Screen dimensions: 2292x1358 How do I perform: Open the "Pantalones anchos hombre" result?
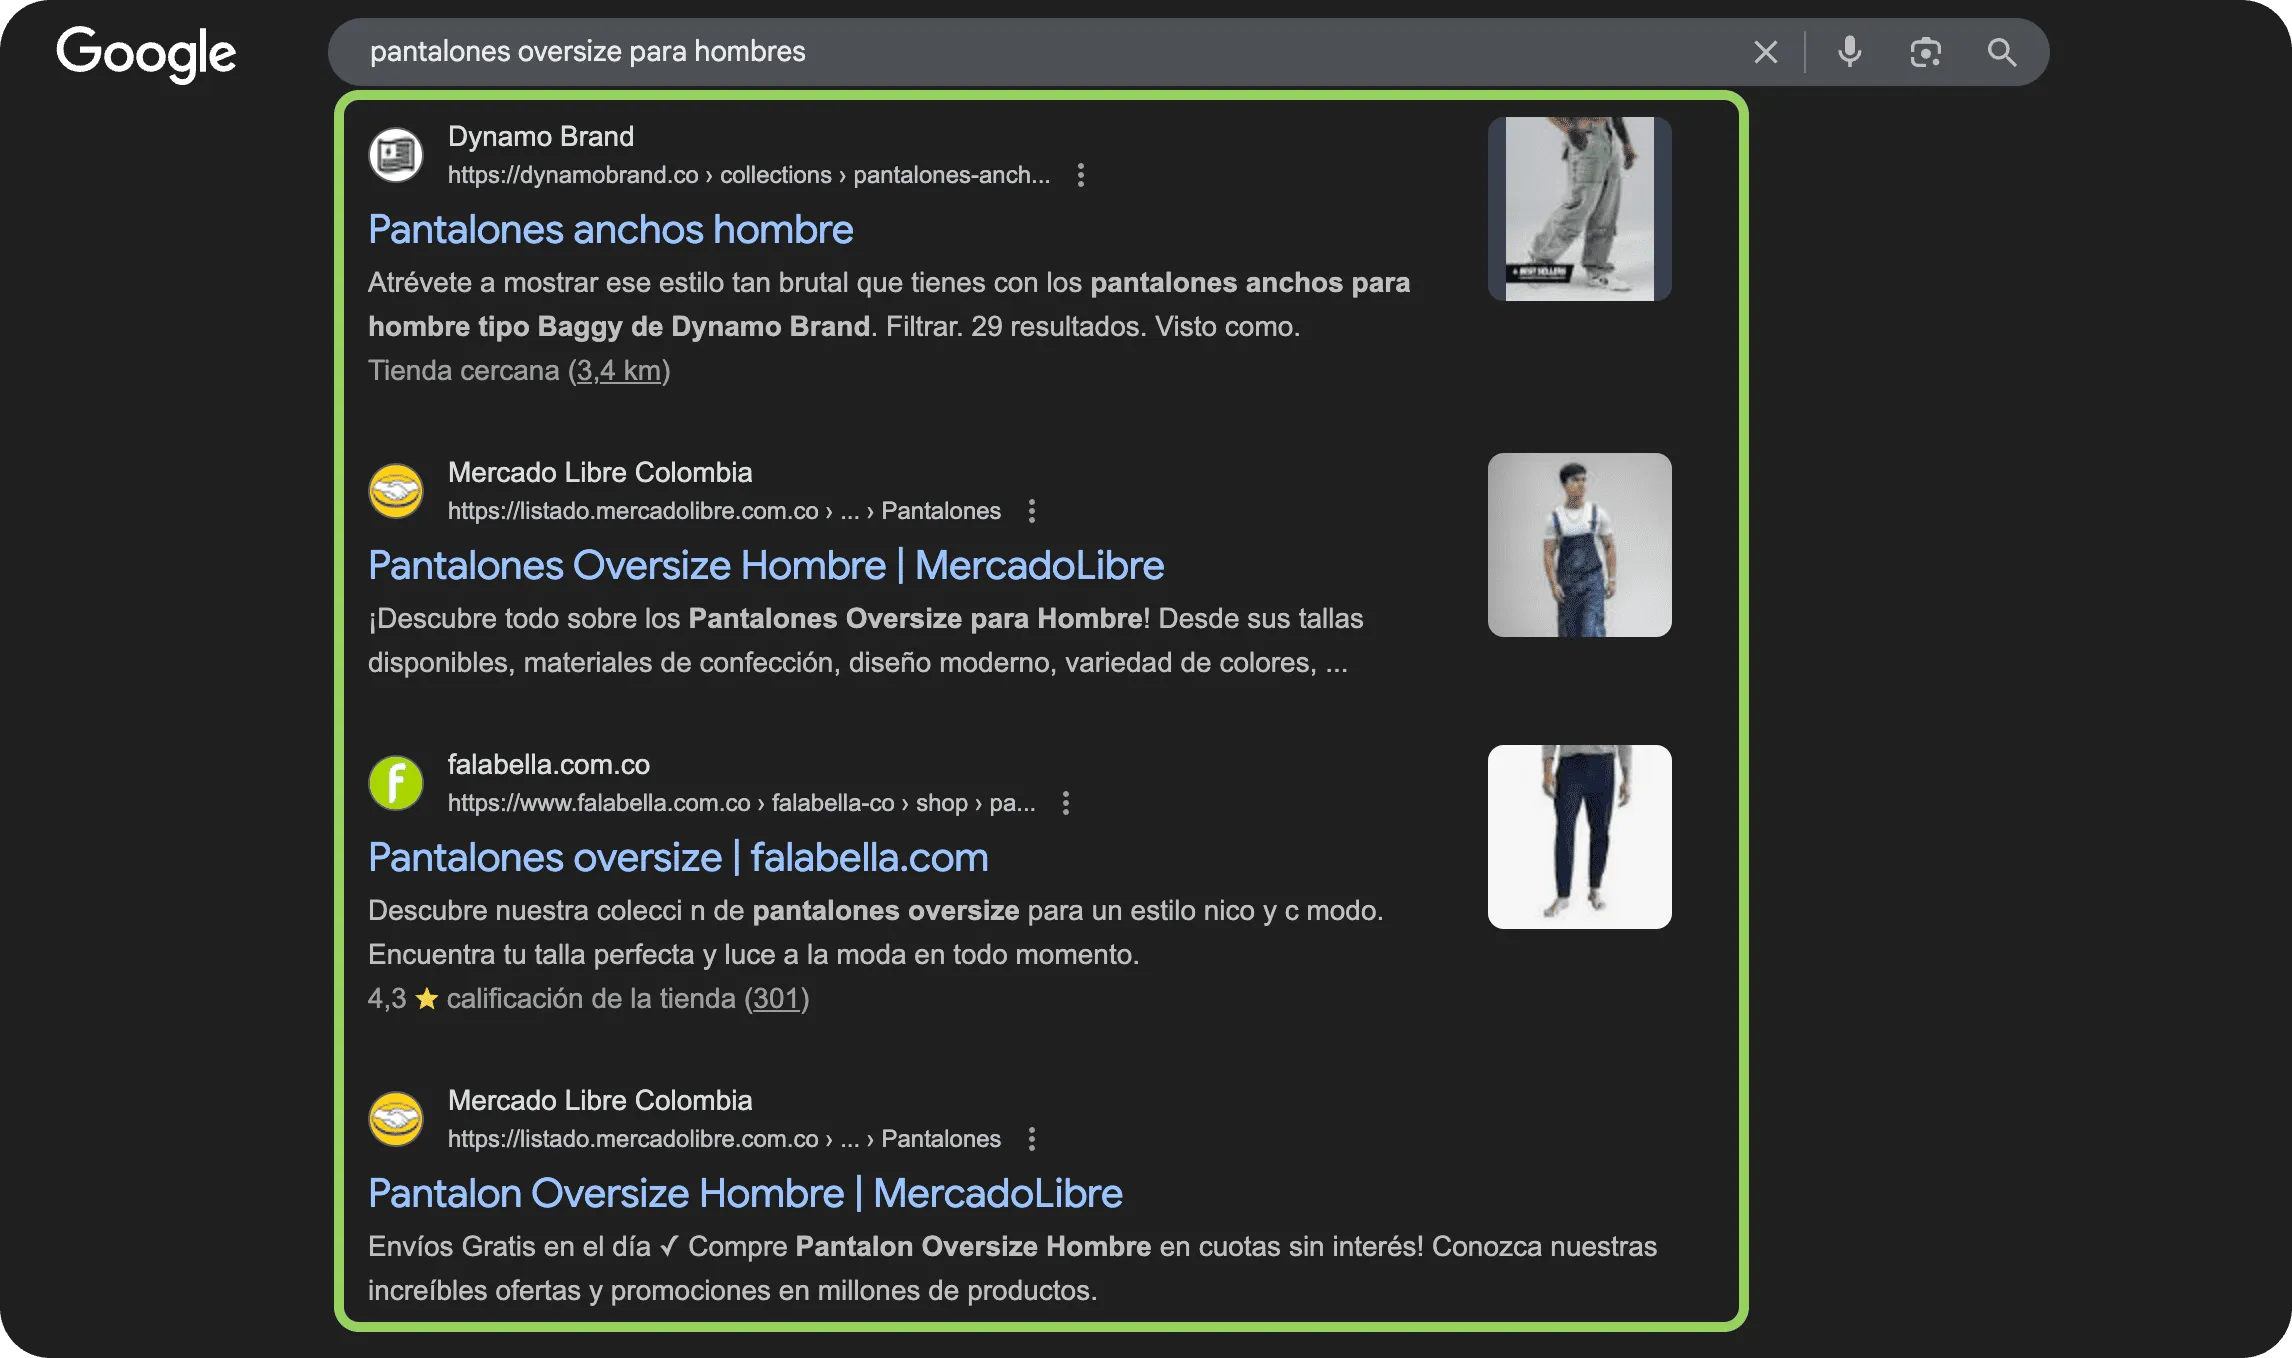[x=610, y=230]
